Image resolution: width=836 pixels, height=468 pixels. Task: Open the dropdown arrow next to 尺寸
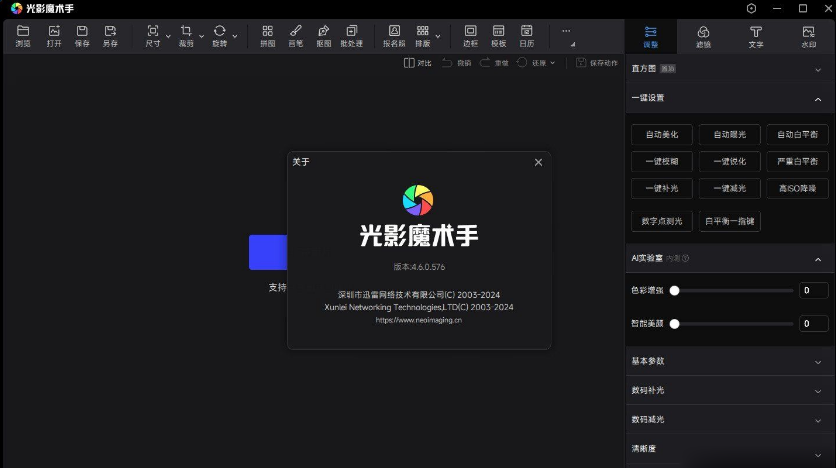[168, 36]
